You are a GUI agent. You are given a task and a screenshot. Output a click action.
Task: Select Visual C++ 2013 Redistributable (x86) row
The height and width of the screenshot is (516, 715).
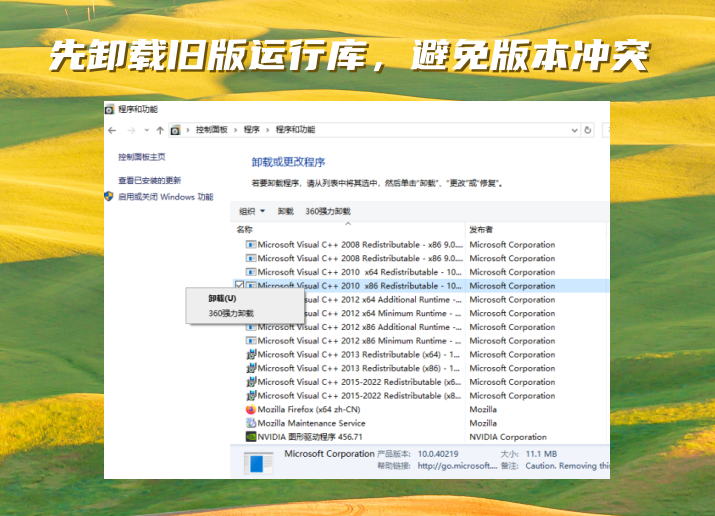click(x=421, y=368)
